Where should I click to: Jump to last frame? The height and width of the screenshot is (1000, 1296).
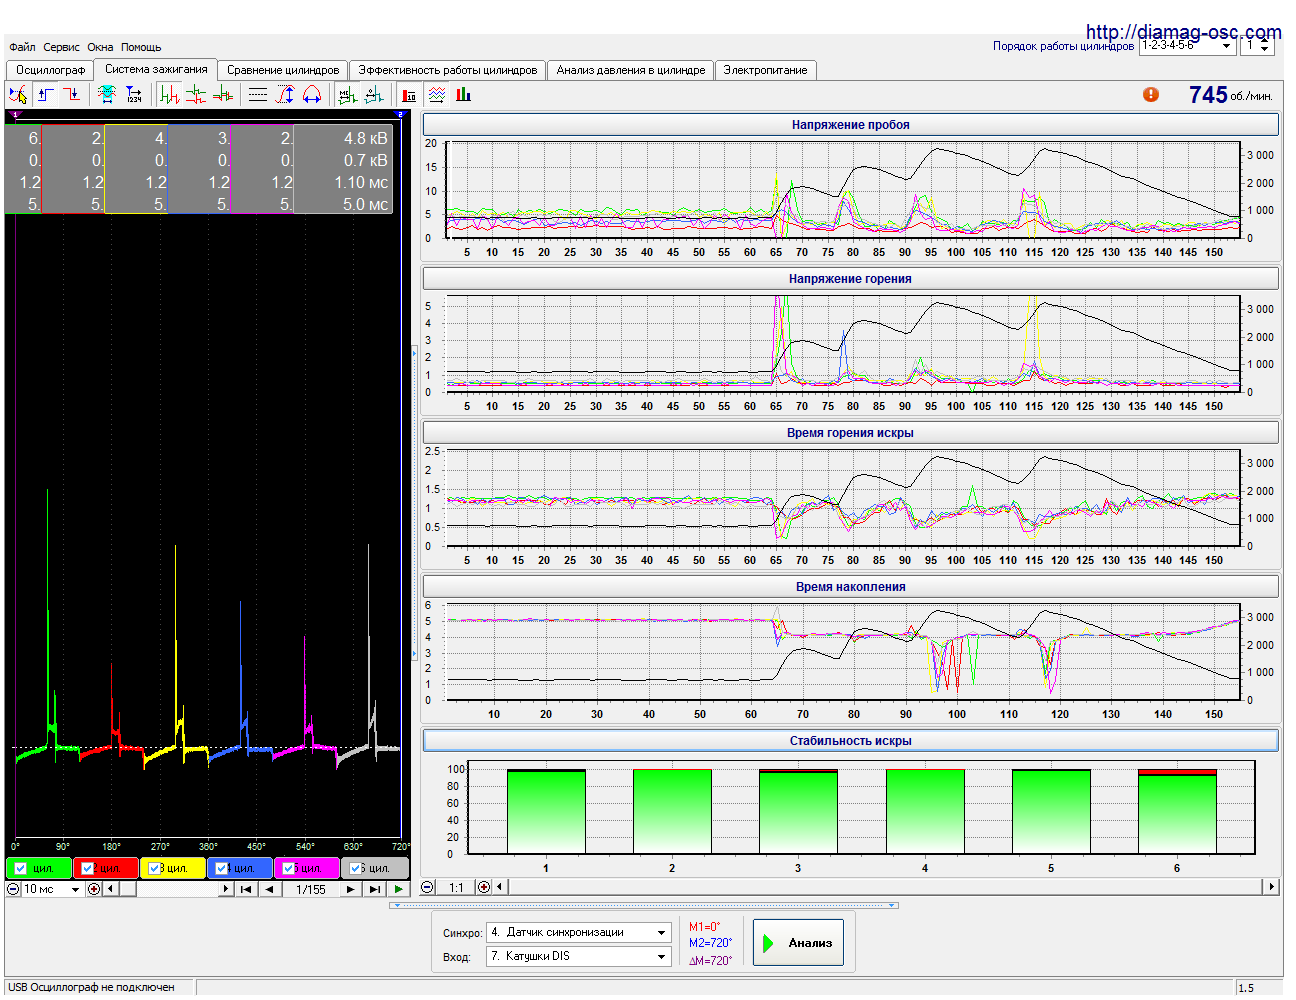tap(374, 889)
